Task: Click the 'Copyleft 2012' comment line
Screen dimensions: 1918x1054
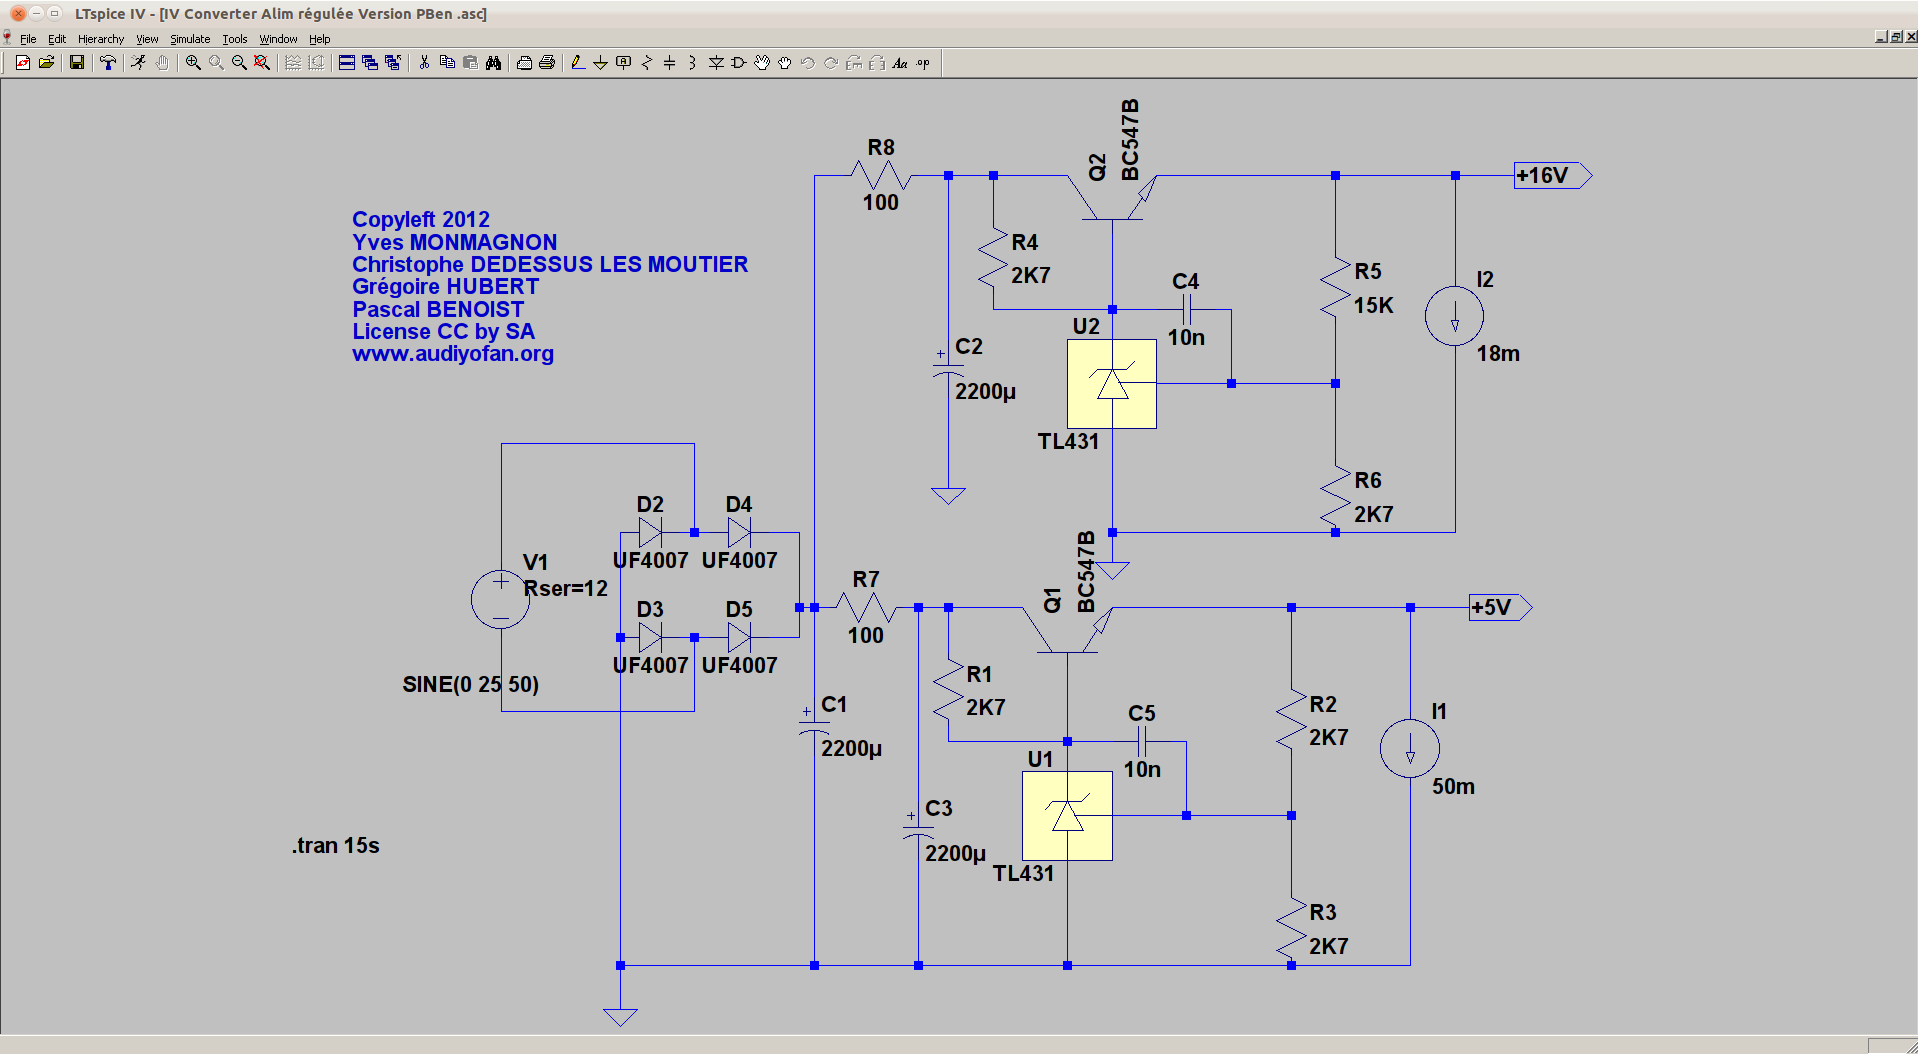Action: 421,219
